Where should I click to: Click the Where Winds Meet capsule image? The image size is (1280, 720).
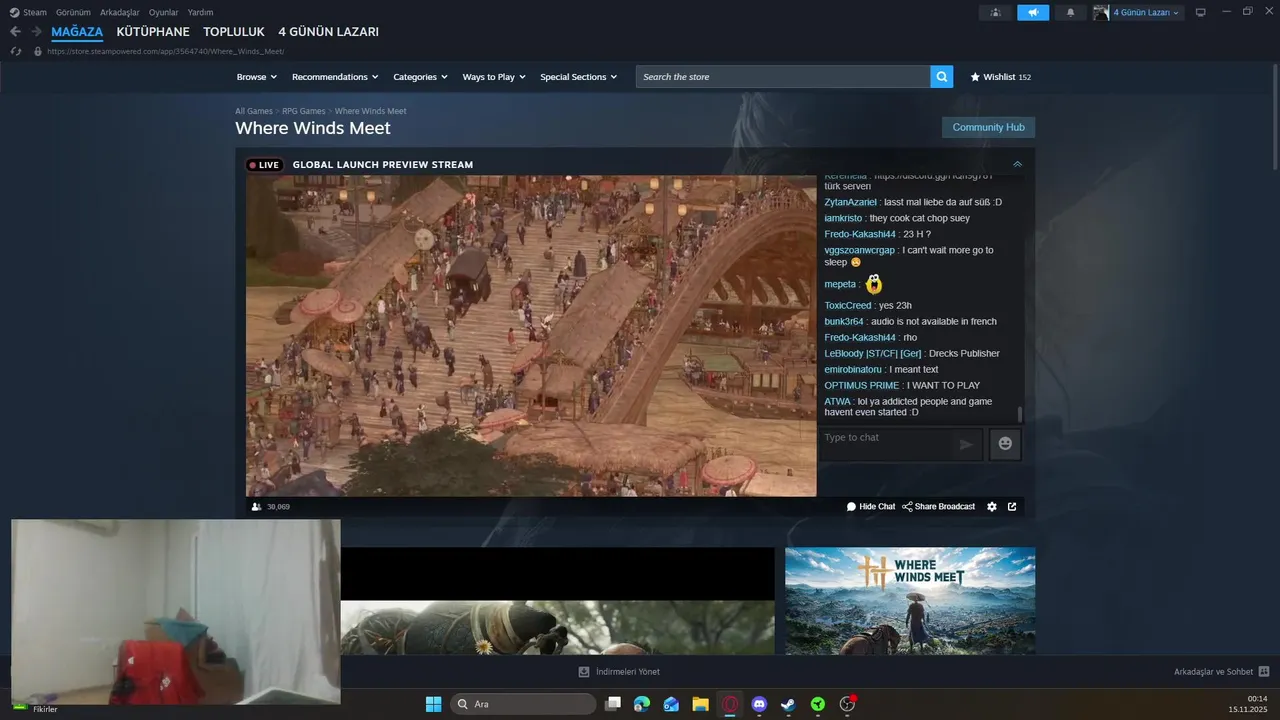click(910, 601)
